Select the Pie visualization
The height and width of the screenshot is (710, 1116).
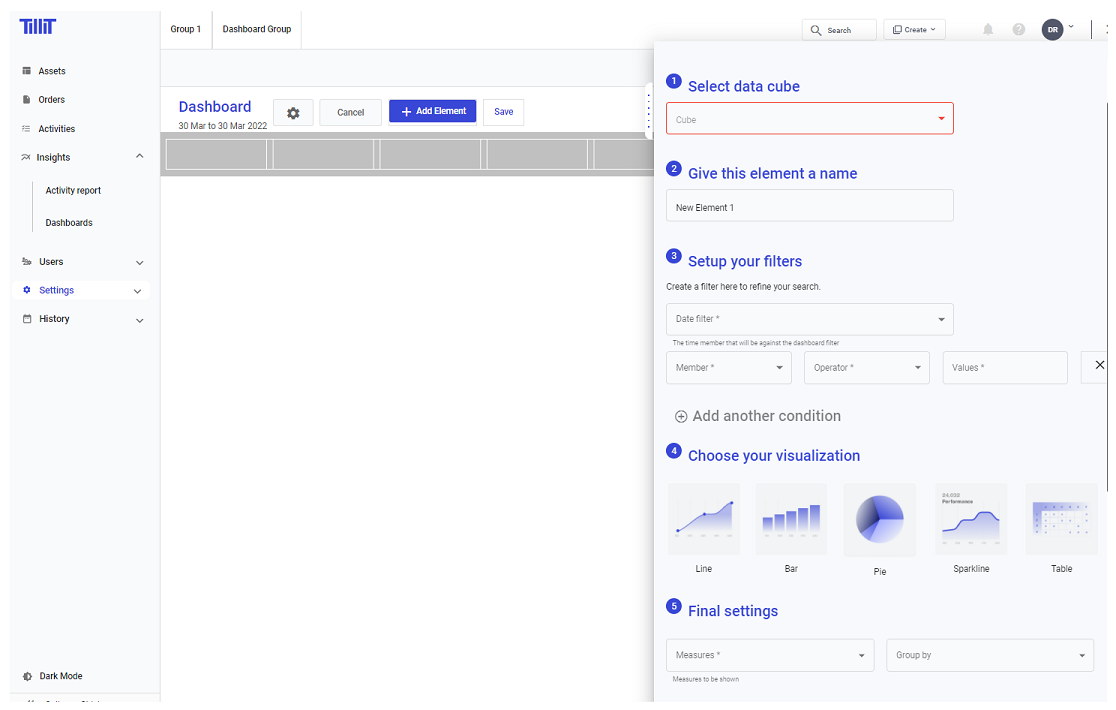[x=879, y=519]
